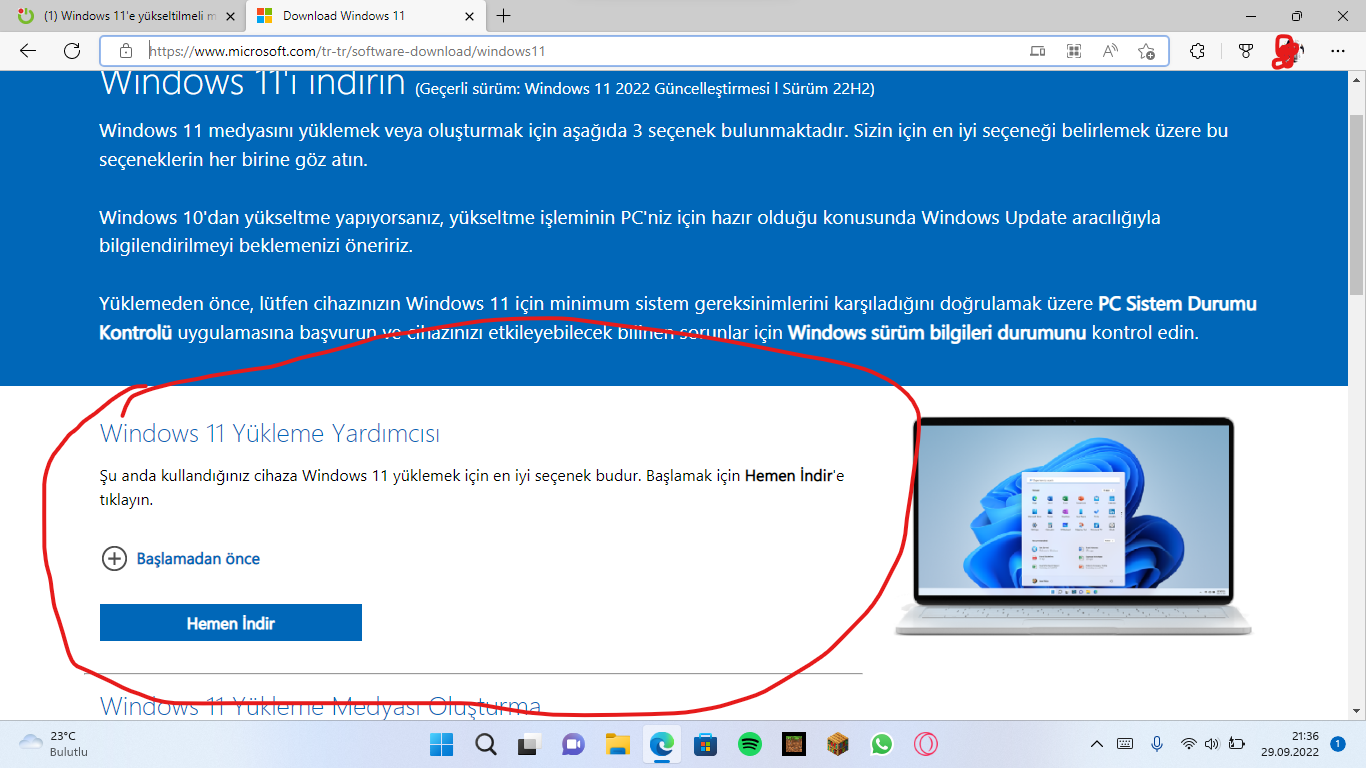The height and width of the screenshot is (768, 1366).
Task: Expand the 'Başlamadan önce' section
Action: (x=181, y=559)
